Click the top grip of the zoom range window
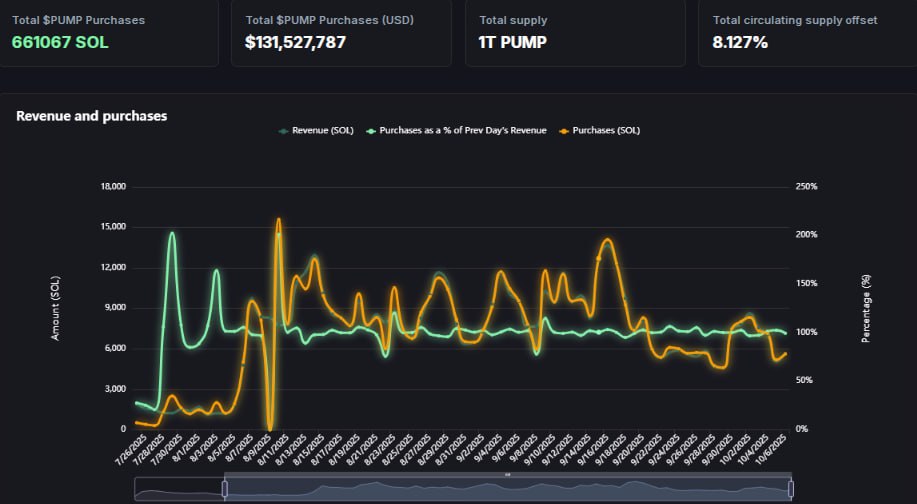The width and height of the screenshot is (917, 504). coord(508,476)
